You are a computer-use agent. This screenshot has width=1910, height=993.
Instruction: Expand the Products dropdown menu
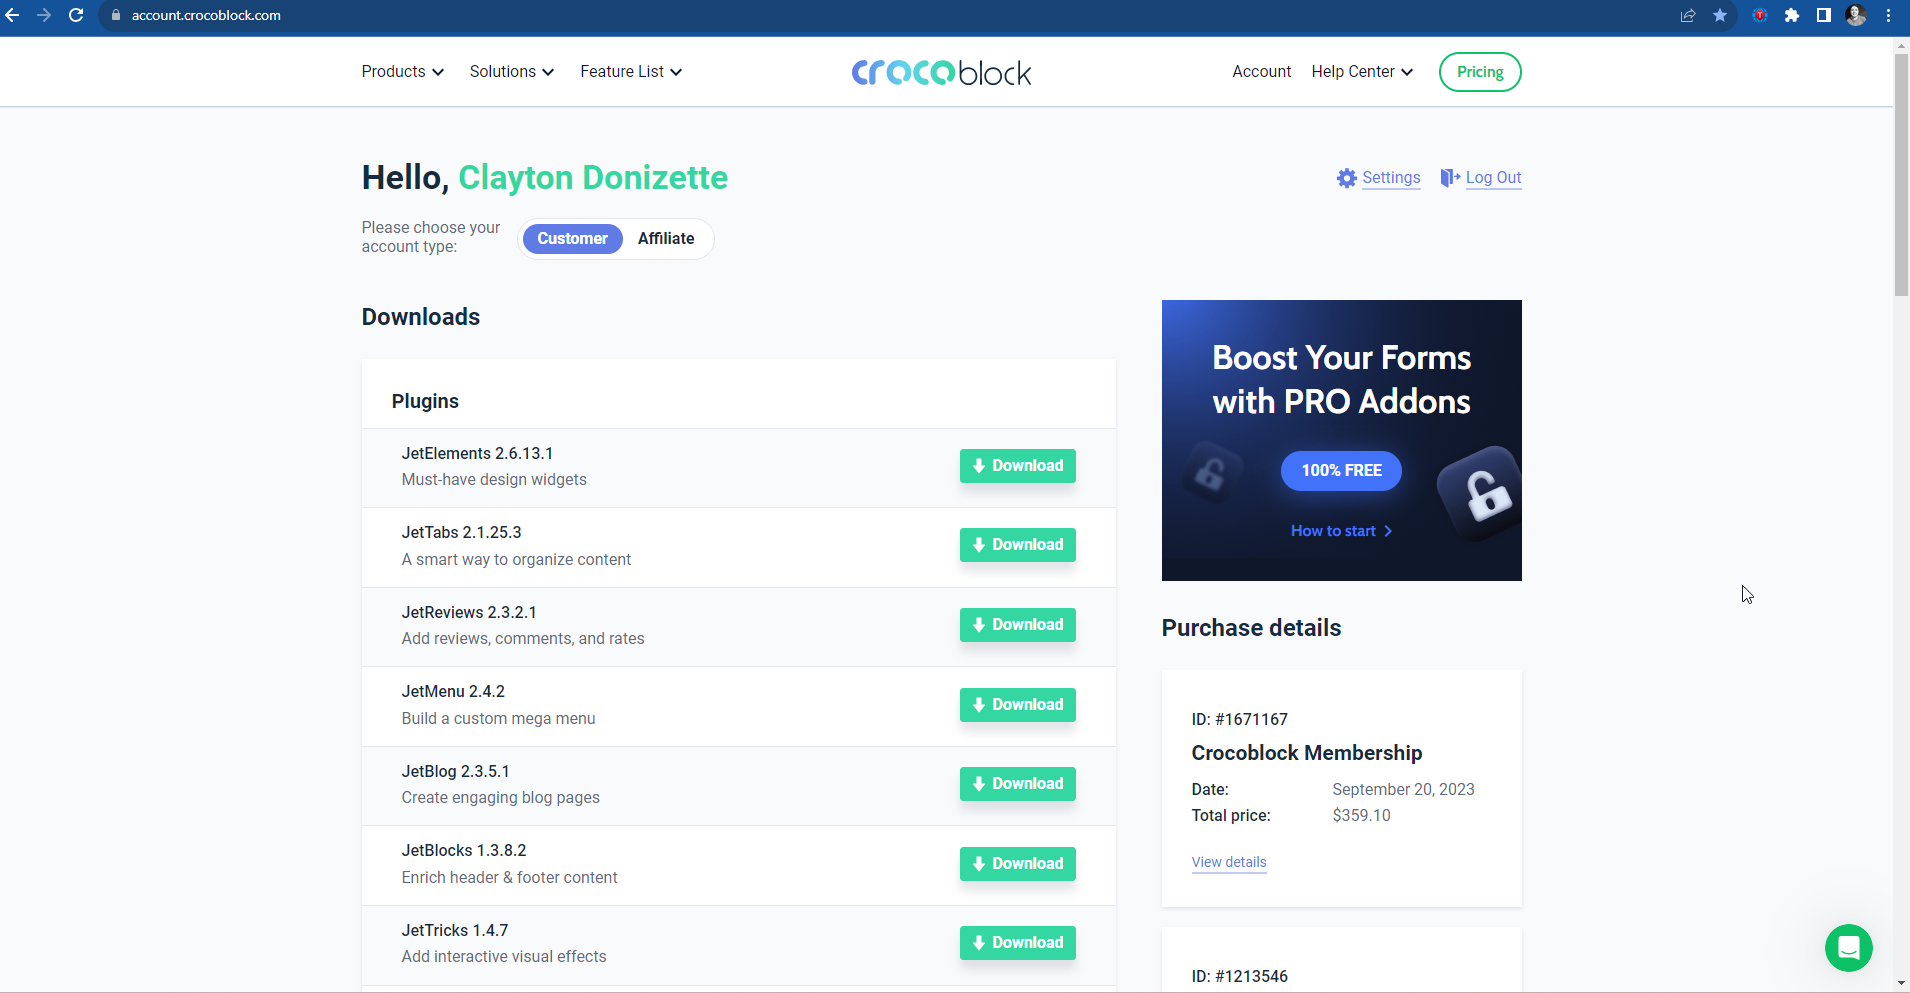[x=402, y=72]
